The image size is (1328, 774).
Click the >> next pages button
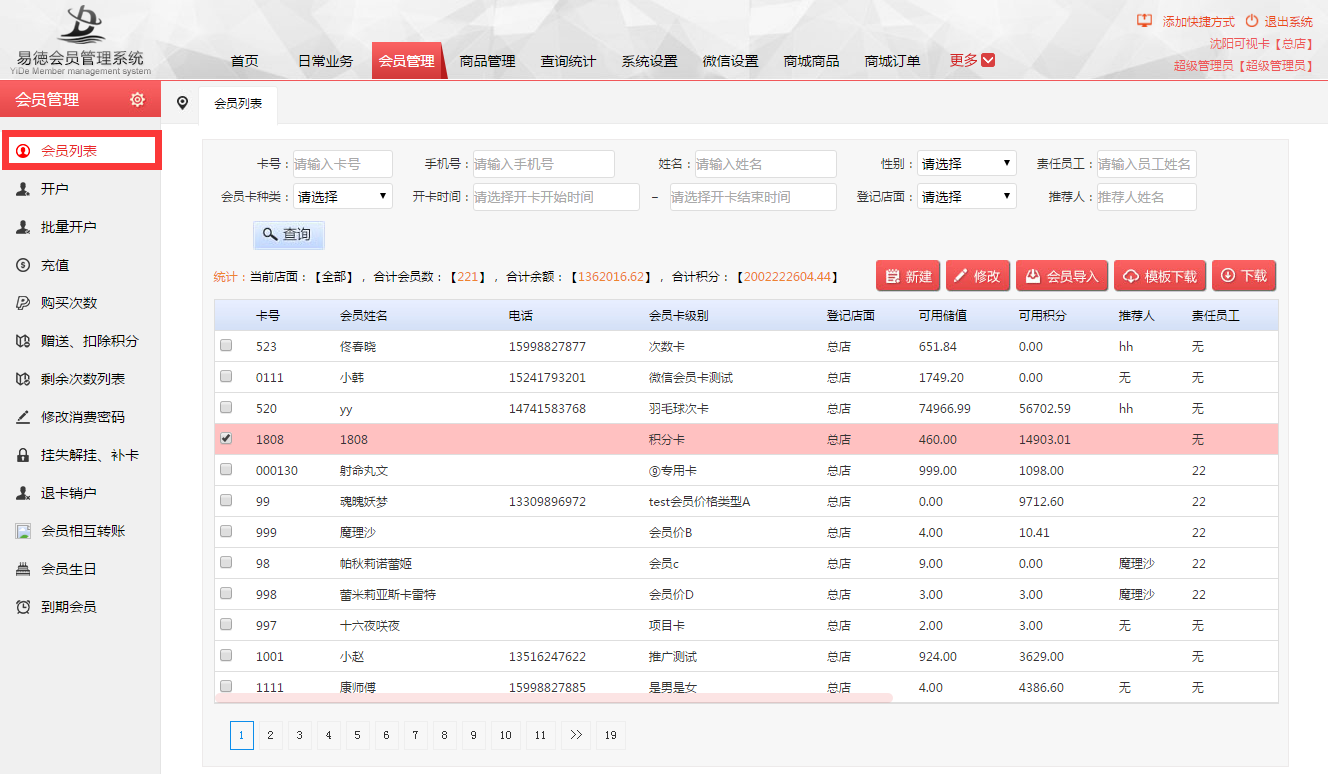[x=575, y=735]
